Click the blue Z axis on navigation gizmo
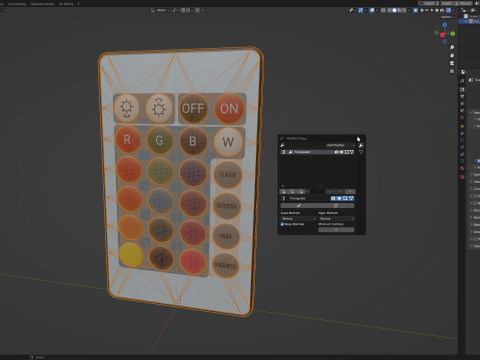Image resolution: width=480 pixels, height=360 pixels. point(445,25)
